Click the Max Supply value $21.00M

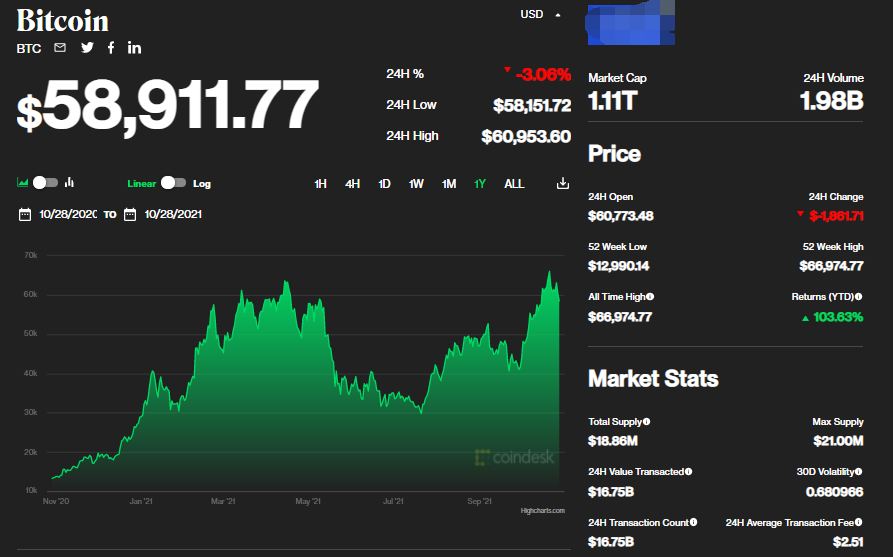click(838, 441)
